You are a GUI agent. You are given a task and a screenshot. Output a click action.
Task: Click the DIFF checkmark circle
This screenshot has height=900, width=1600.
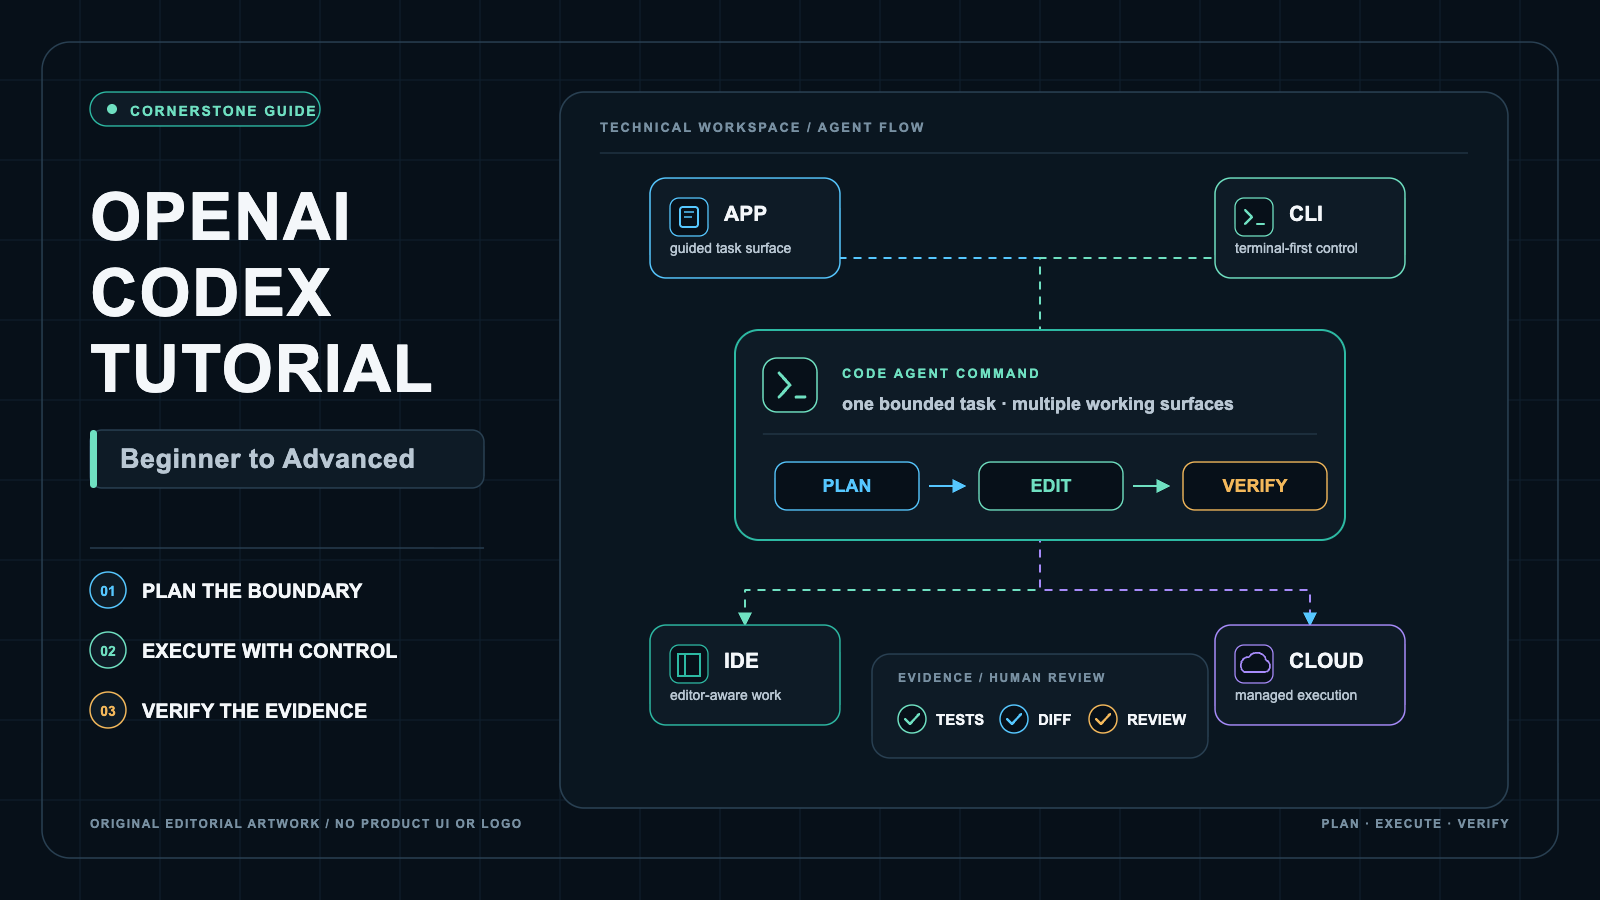tap(1014, 719)
